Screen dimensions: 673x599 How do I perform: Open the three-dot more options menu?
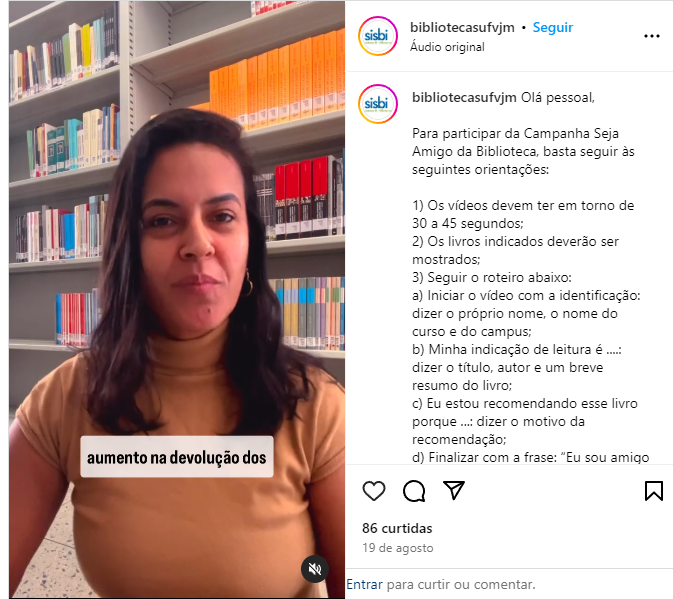coord(652,36)
